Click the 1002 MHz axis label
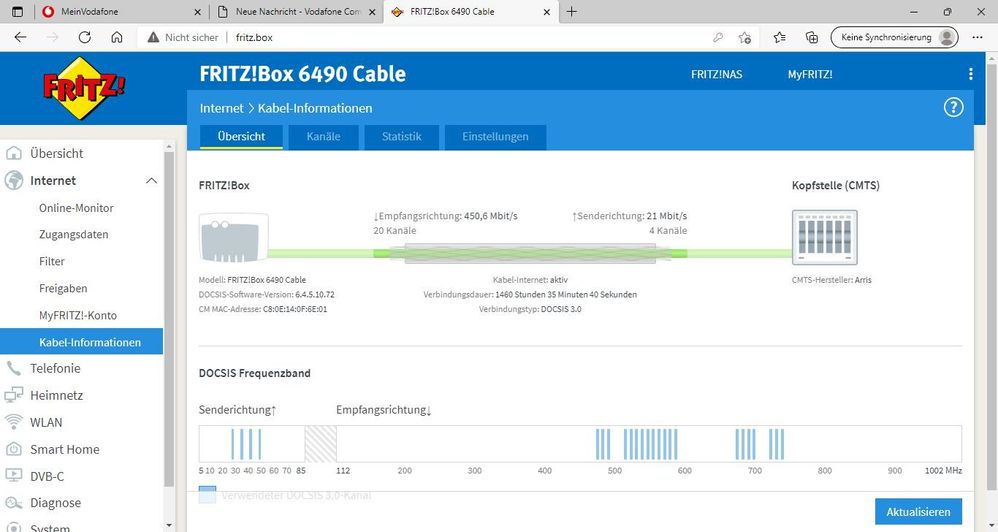Image resolution: width=998 pixels, height=532 pixels. 943,471
